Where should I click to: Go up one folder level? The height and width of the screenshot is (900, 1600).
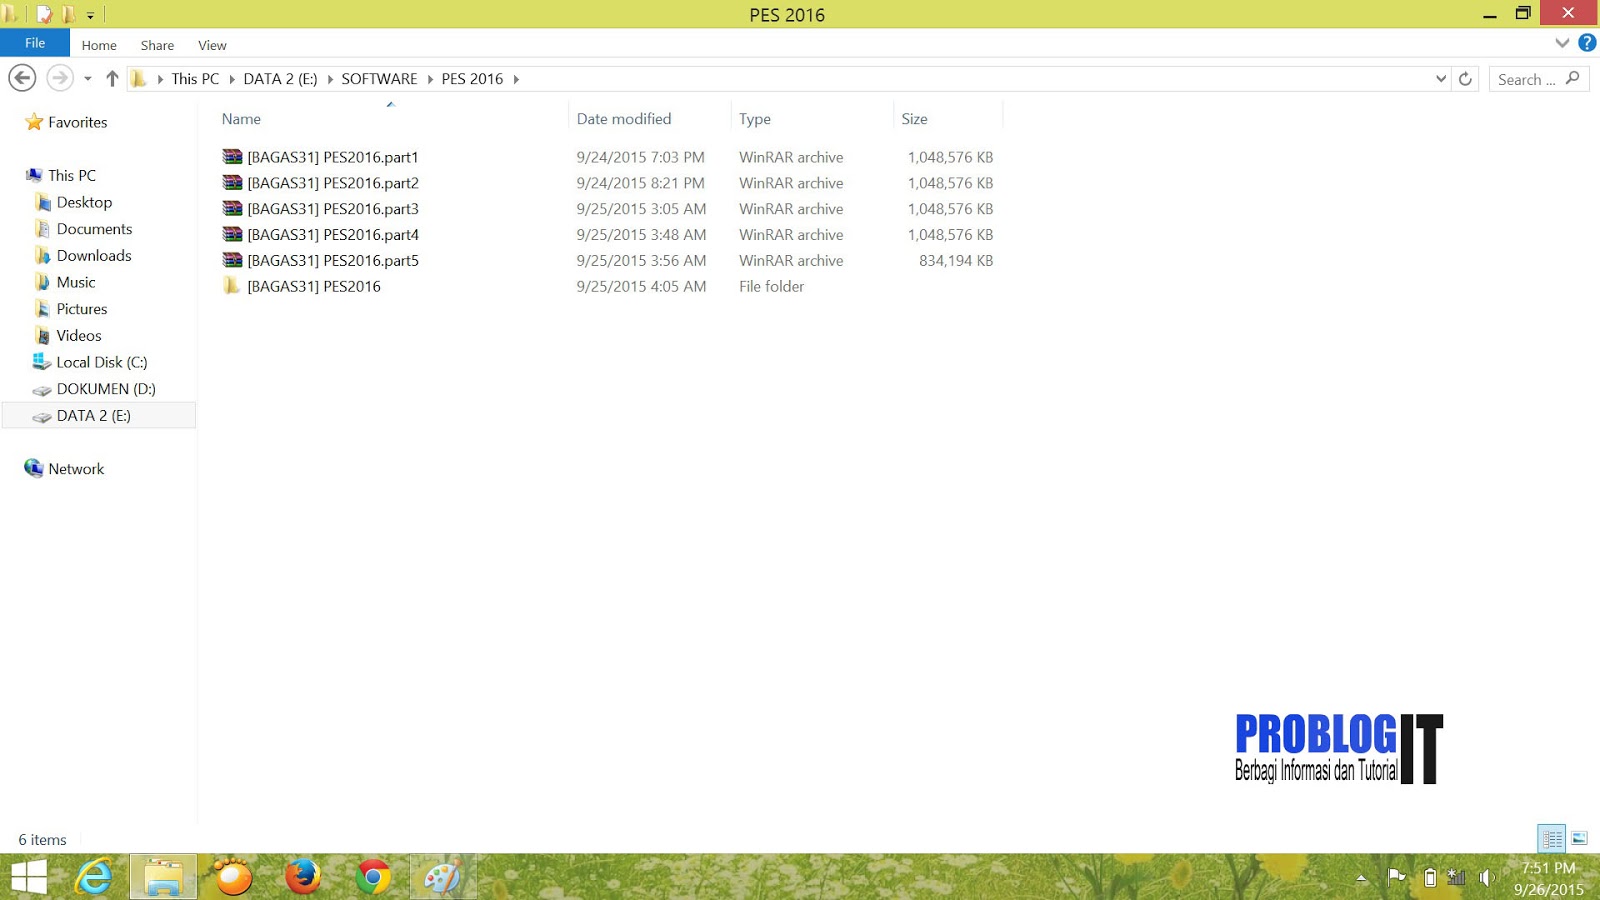coord(112,78)
